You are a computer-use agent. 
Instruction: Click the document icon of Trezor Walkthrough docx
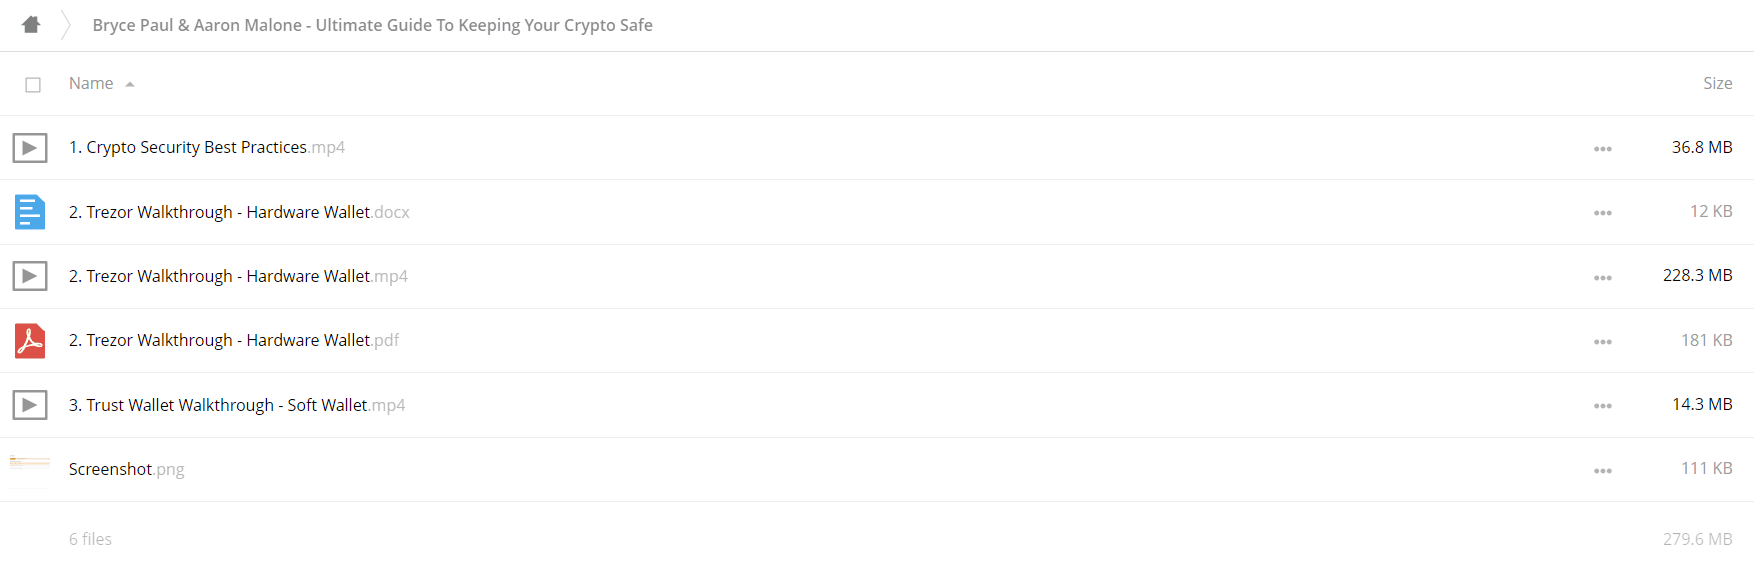point(30,212)
